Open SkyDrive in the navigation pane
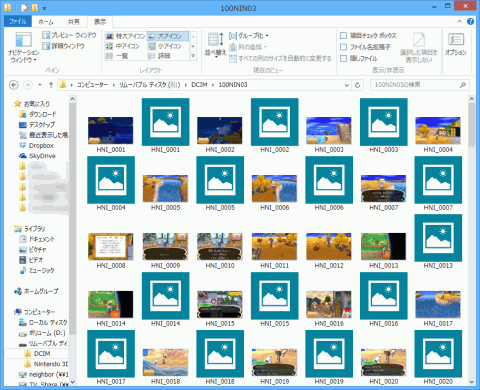The height and width of the screenshot is (390, 480). (x=37, y=156)
